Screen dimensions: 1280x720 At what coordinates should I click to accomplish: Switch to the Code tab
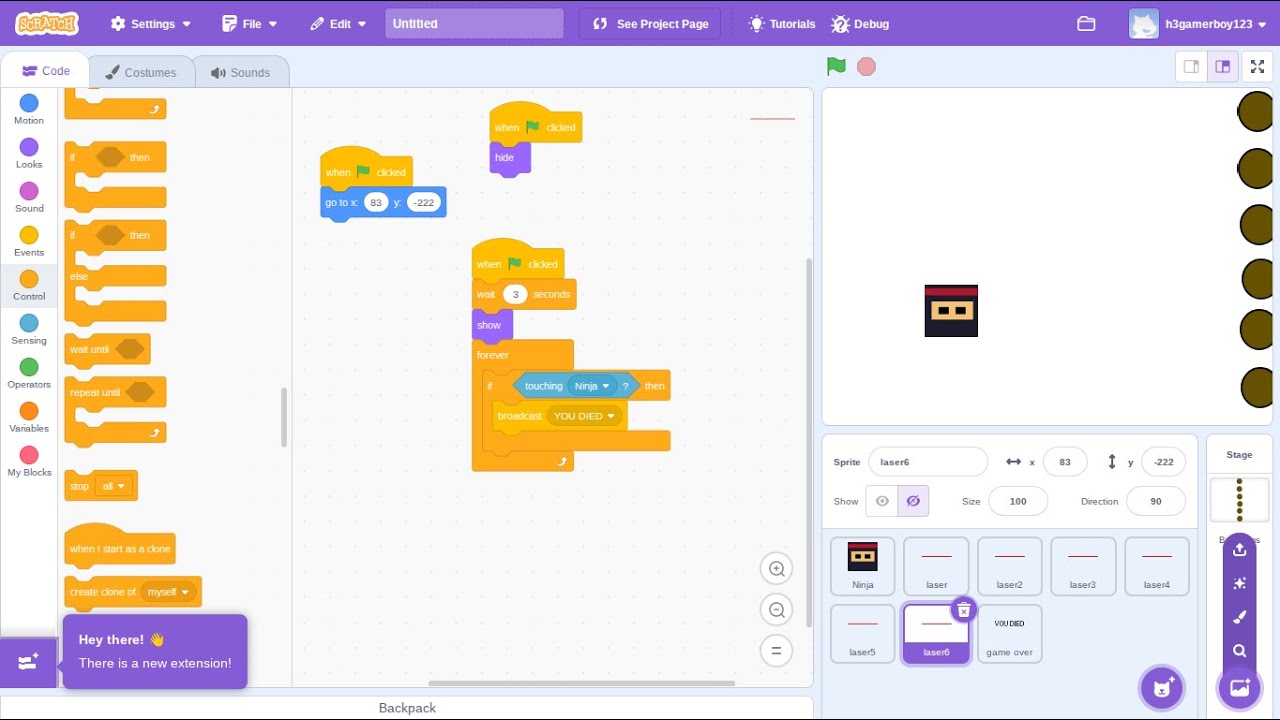click(45, 71)
